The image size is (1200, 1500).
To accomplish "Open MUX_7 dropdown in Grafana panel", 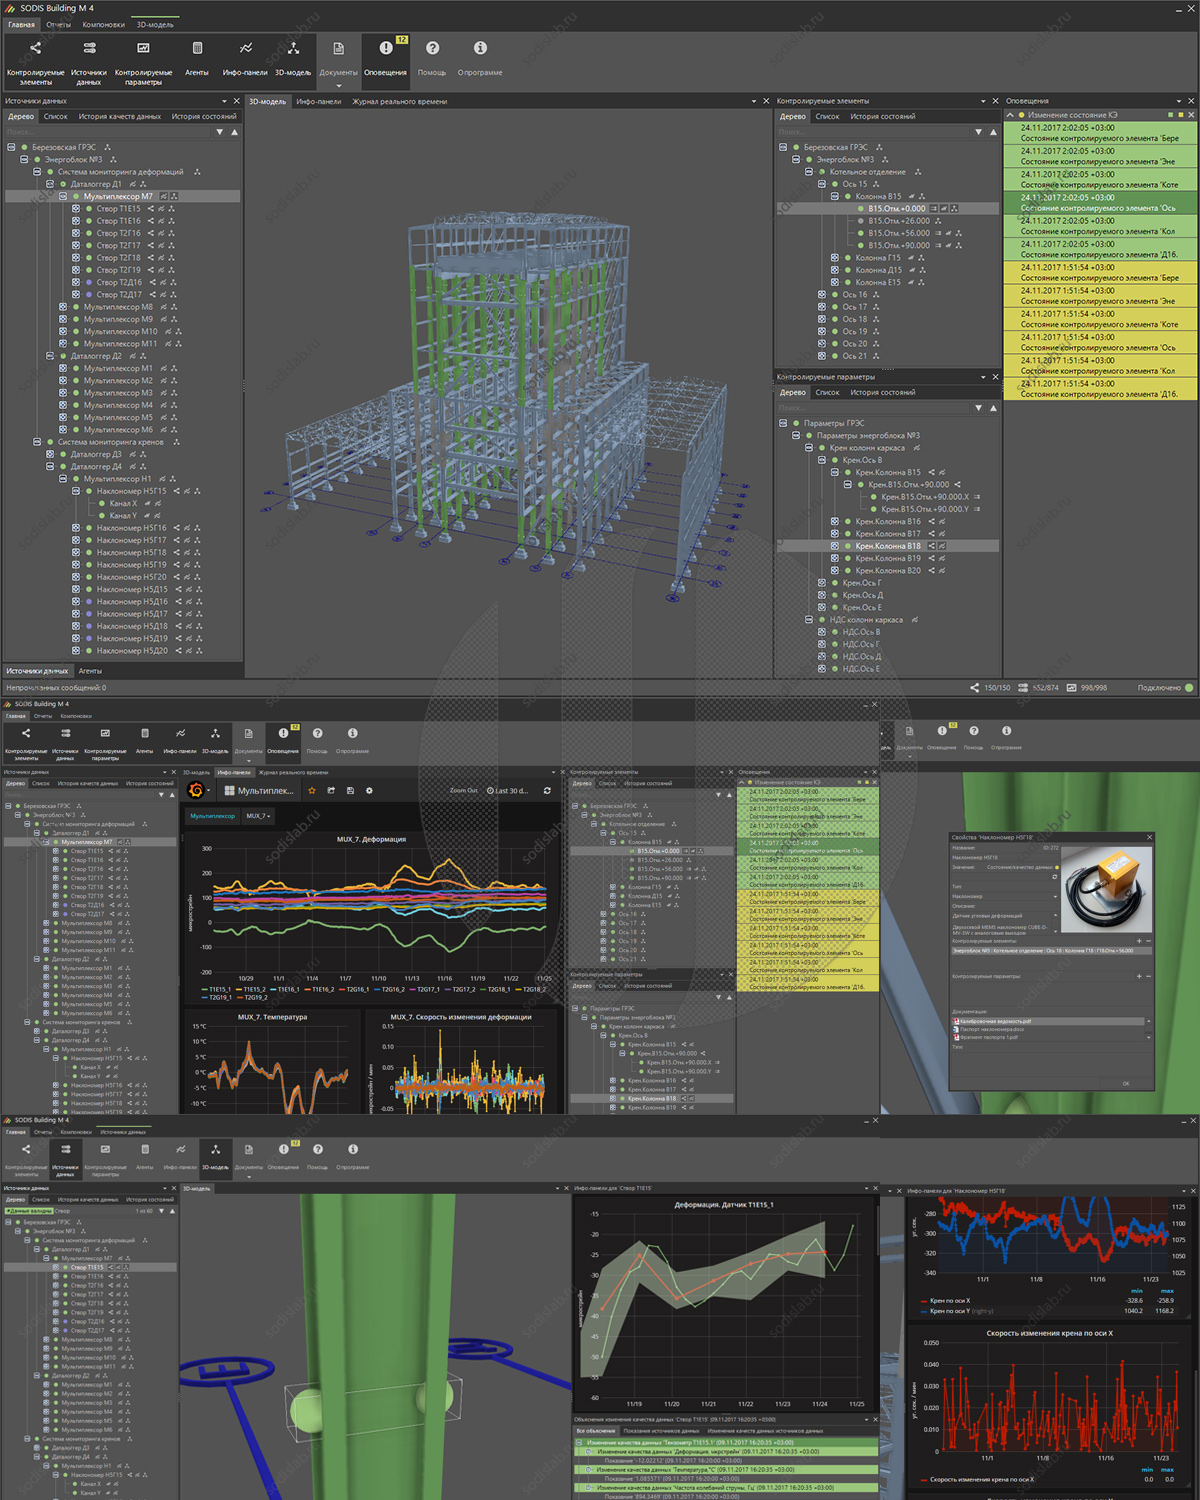I will click(258, 816).
